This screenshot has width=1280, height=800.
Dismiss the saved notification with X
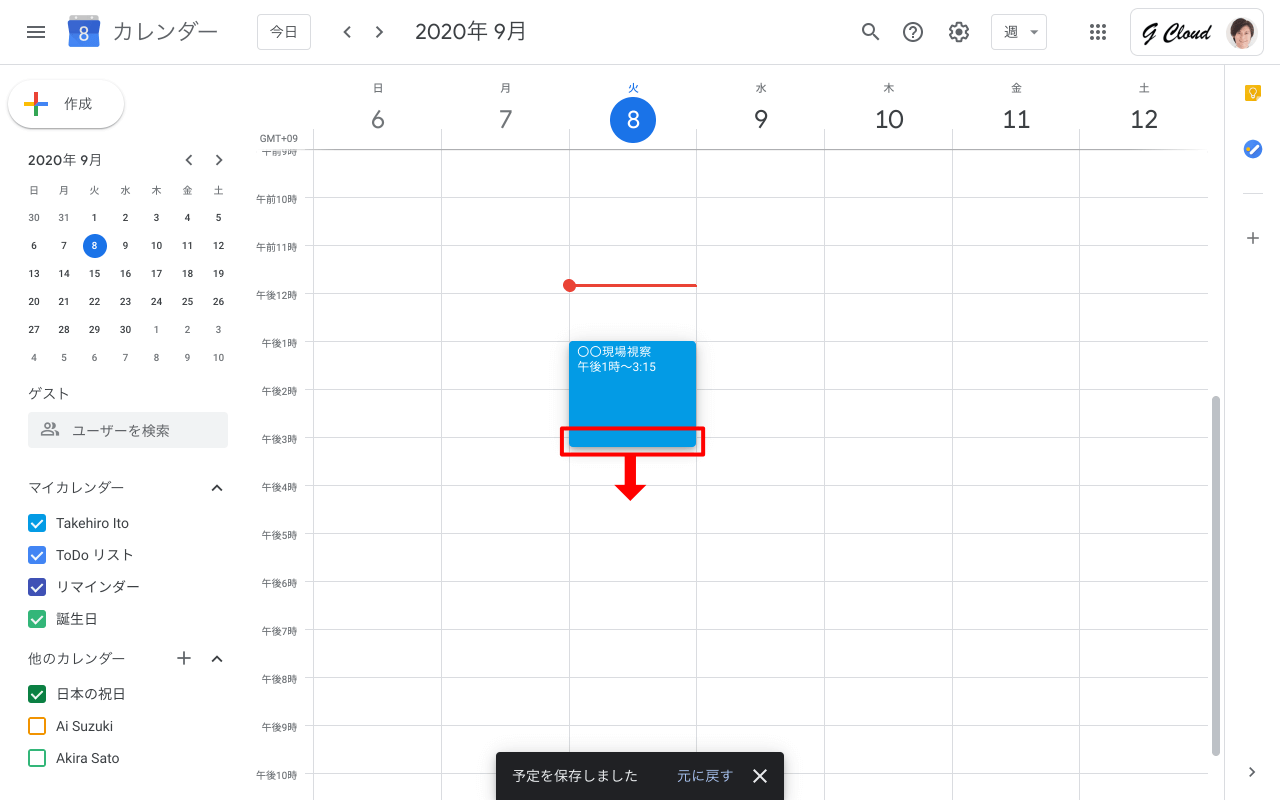(760, 776)
